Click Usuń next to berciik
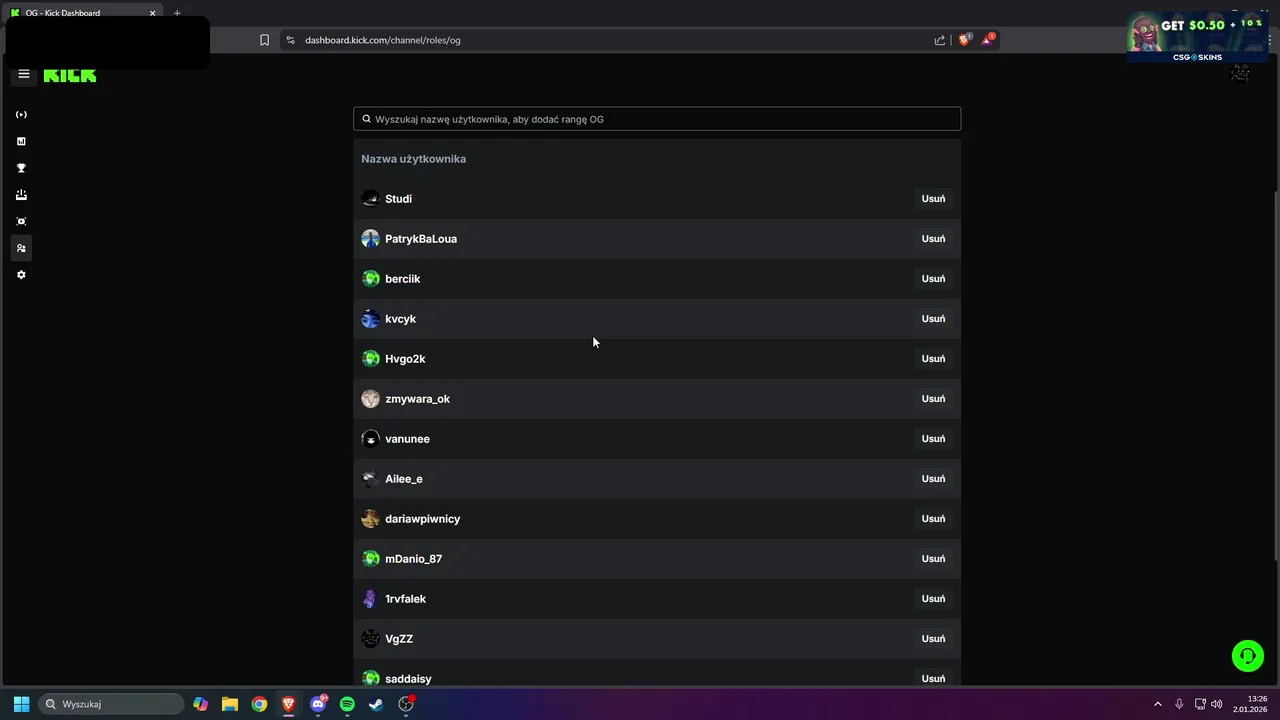The height and width of the screenshot is (720, 1280). click(933, 279)
